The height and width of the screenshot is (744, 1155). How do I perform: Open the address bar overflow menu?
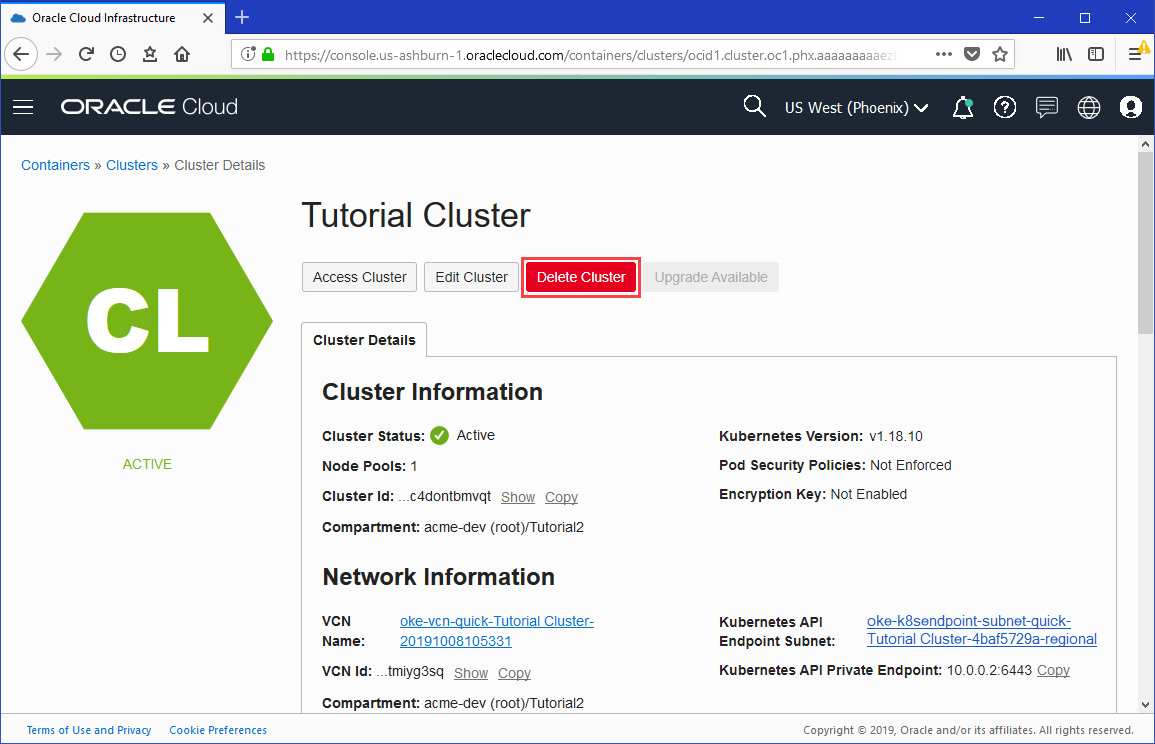pos(943,54)
